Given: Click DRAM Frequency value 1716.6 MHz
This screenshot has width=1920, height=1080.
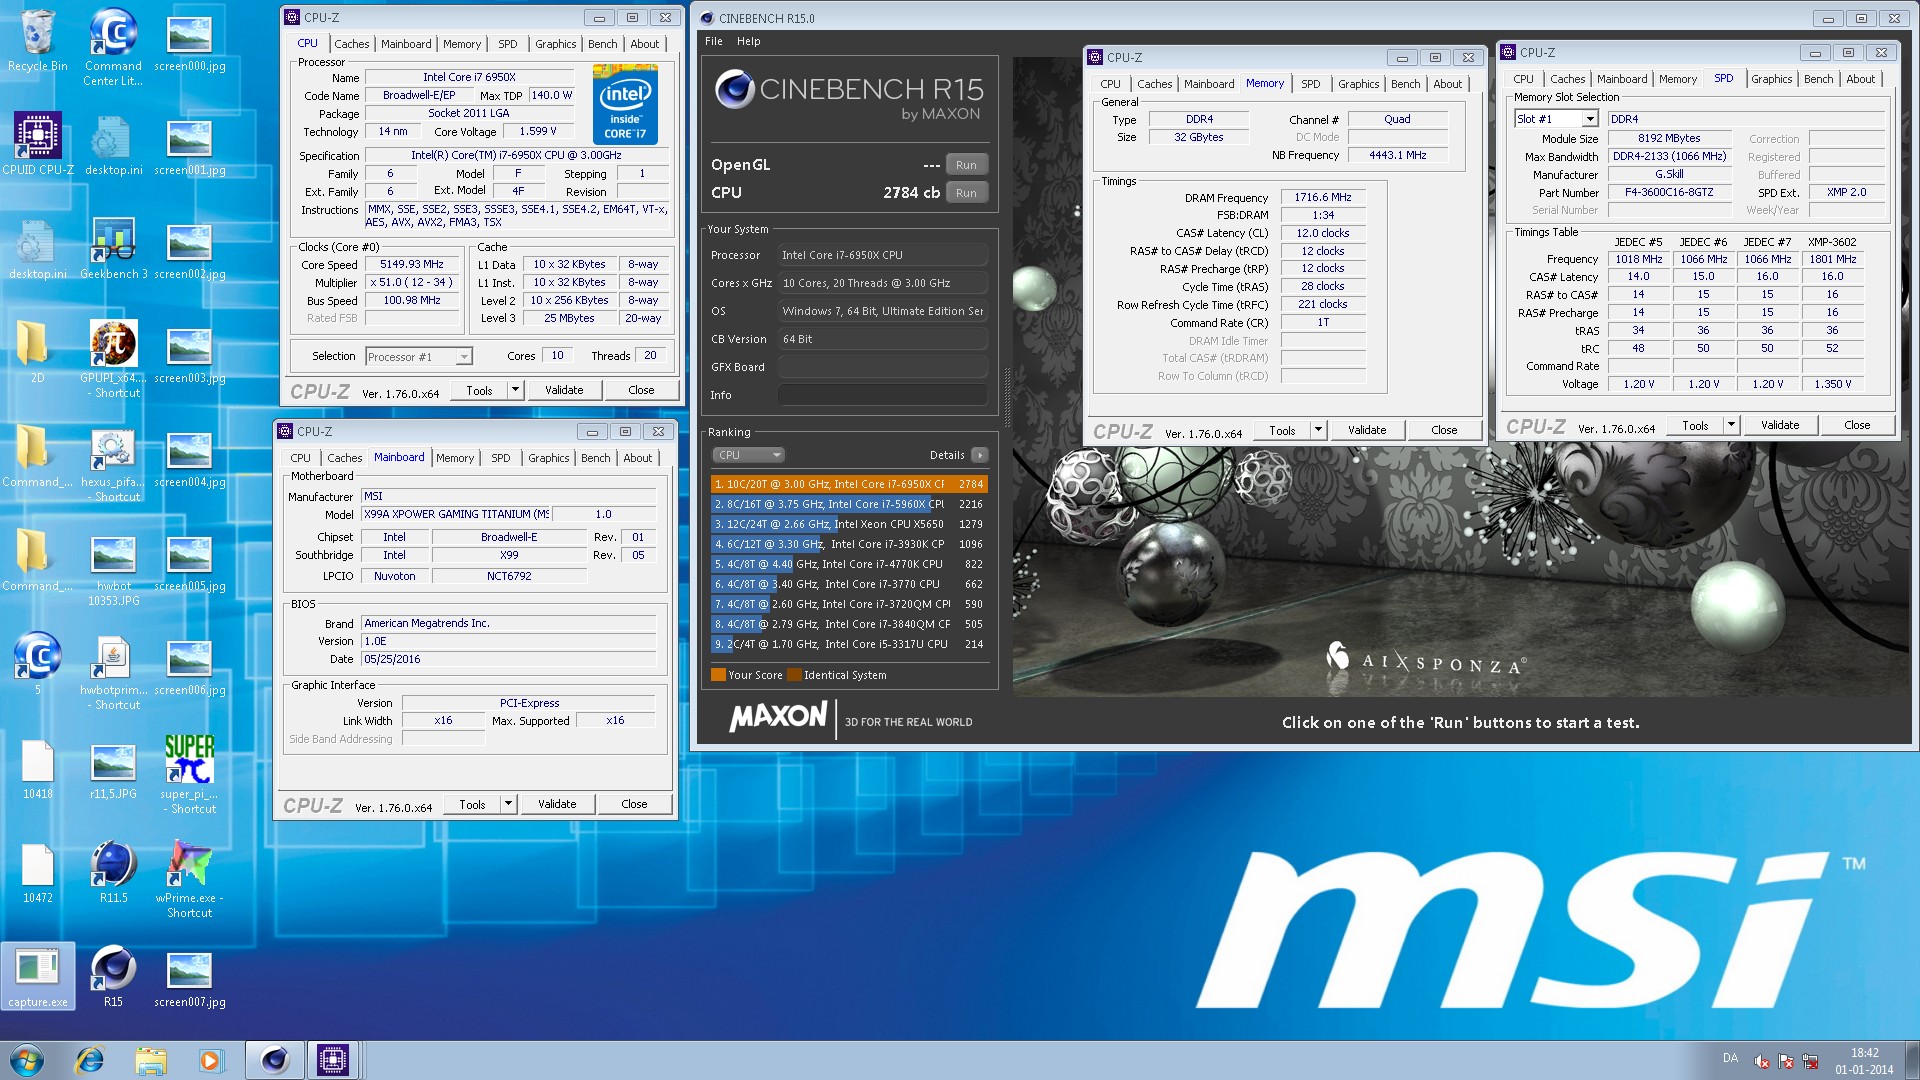Looking at the screenshot, I should pos(1322,198).
